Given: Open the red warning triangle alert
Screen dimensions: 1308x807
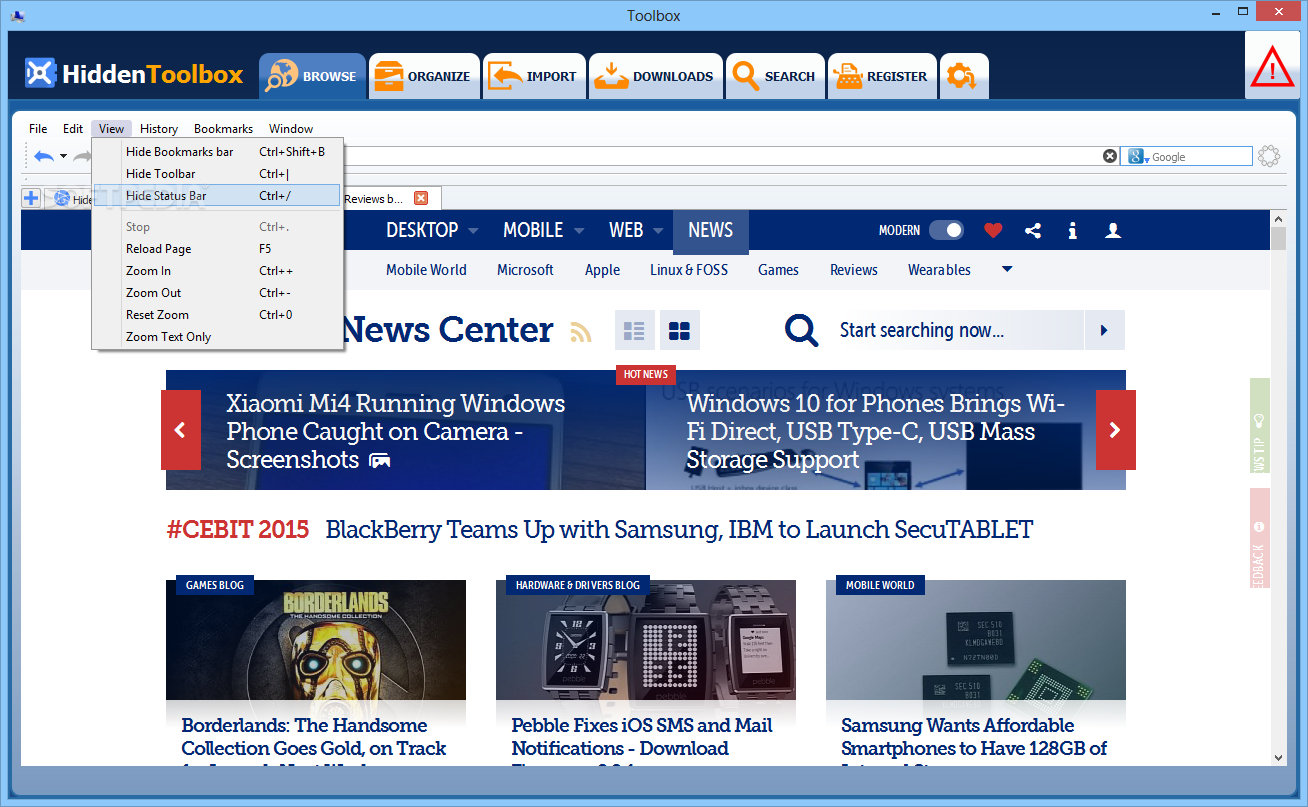Looking at the screenshot, I should [x=1272, y=68].
